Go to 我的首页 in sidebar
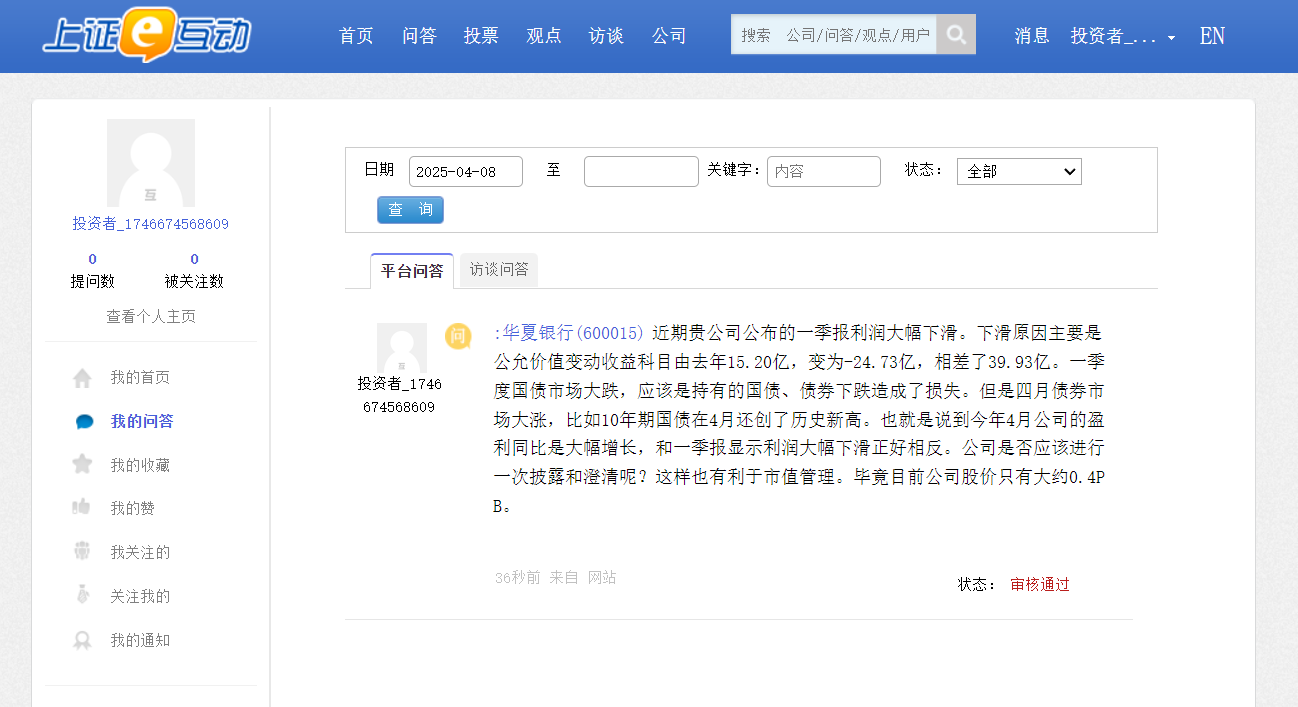Viewport: 1298px width, 707px height. (140, 378)
